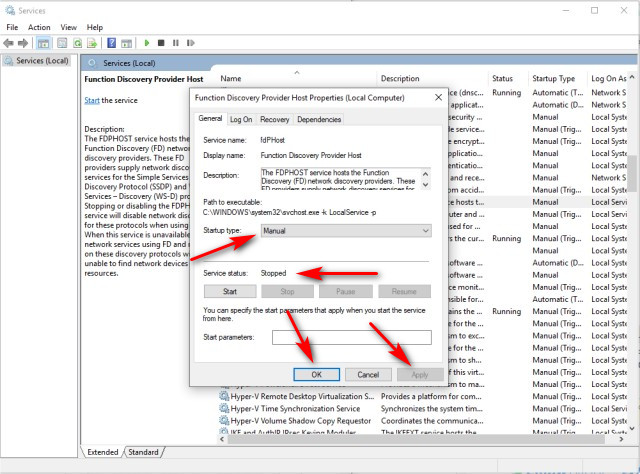Open the Help menu
This screenshot has height=474, width=640.
click(95, 27)
